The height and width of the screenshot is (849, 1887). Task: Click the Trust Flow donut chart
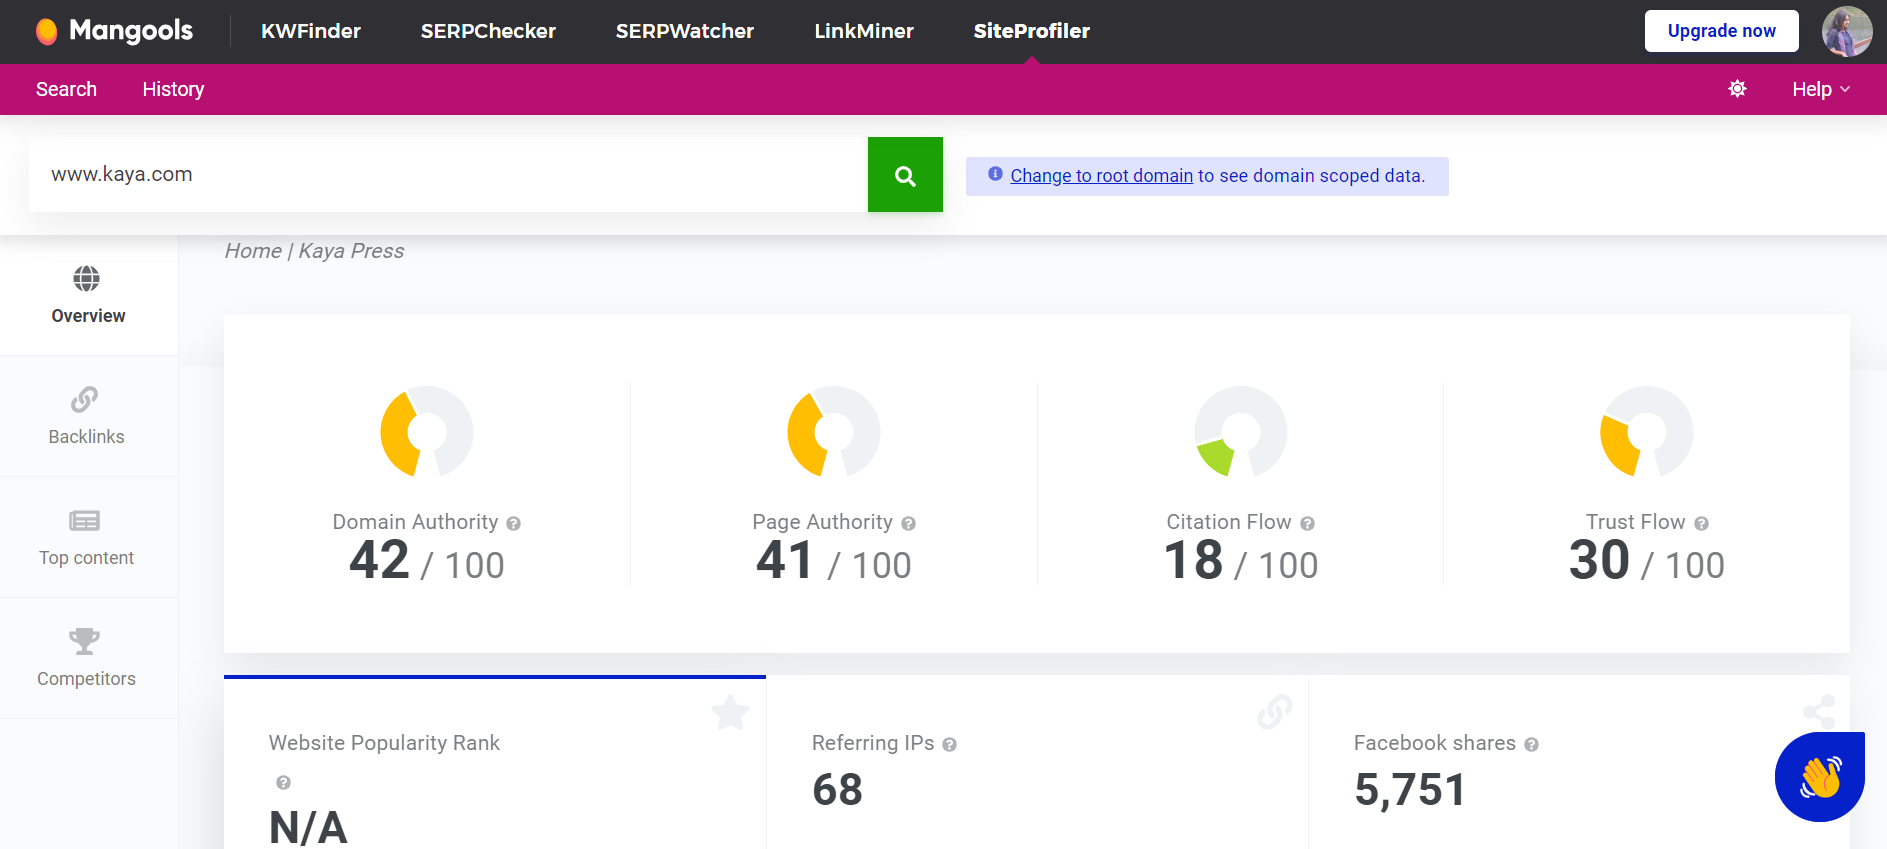click(1647, 432)
